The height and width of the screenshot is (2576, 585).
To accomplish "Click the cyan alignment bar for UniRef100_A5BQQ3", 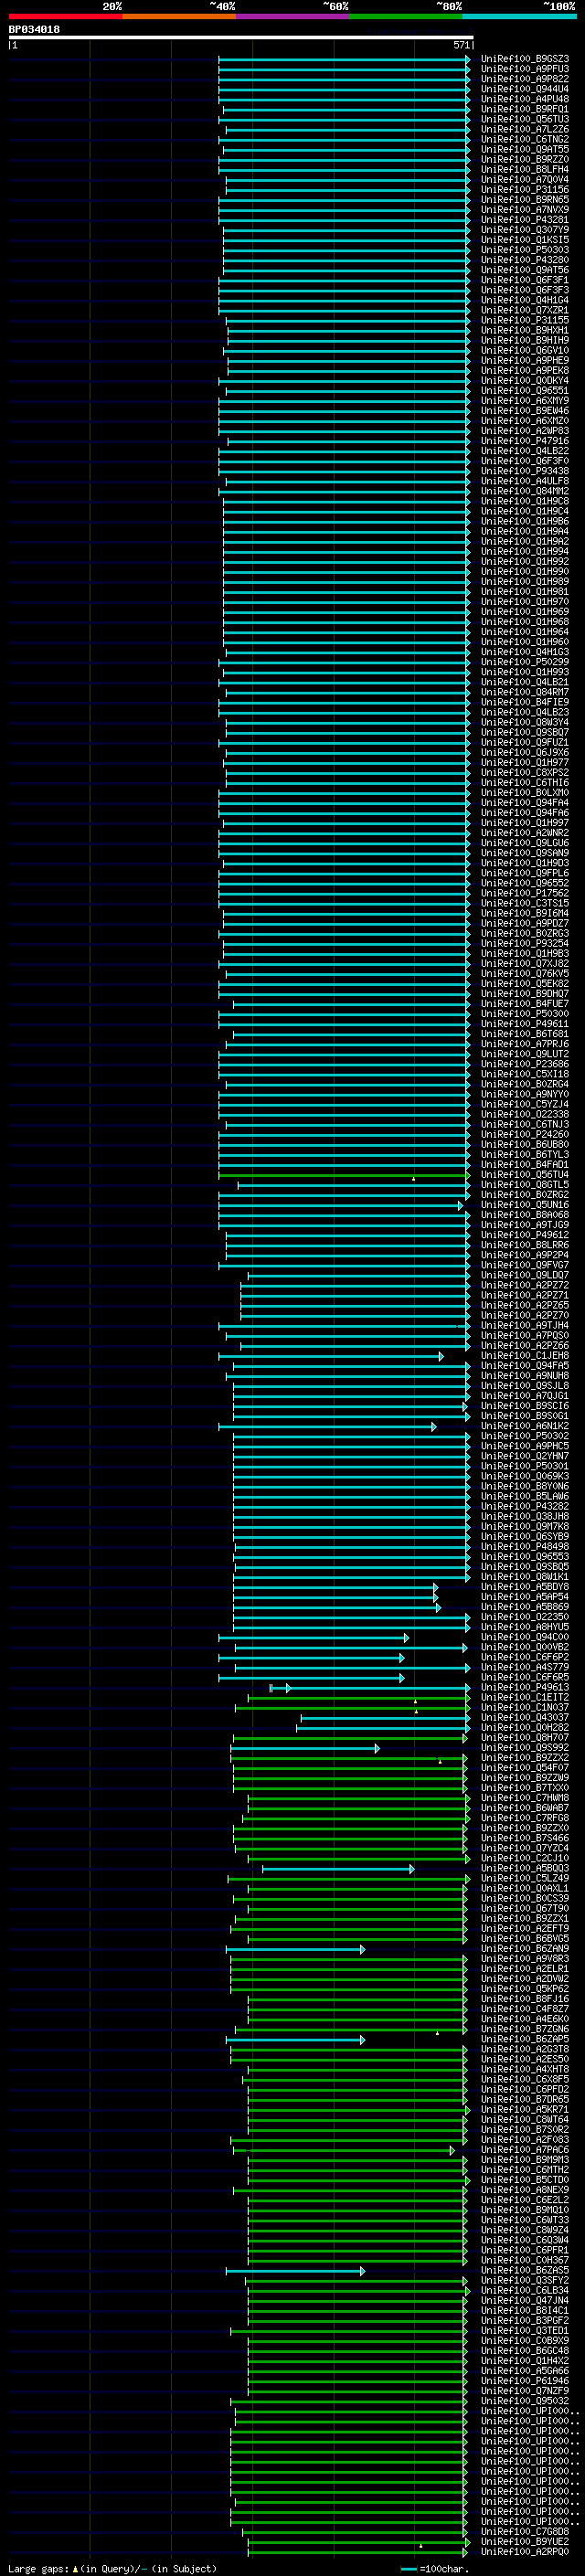I will (338, 1868).
